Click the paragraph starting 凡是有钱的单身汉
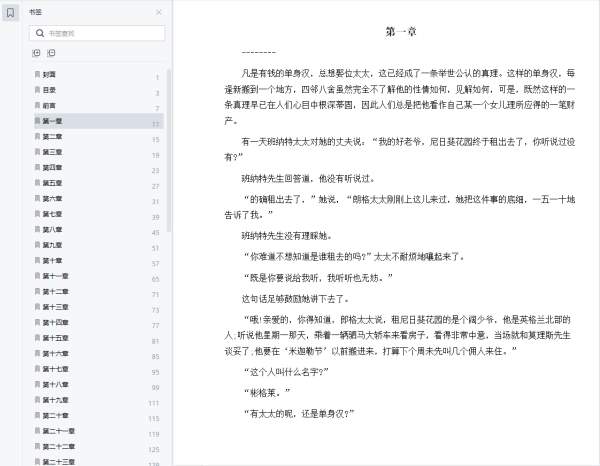Viewport: 600px width, 466px height. point(399,97)
